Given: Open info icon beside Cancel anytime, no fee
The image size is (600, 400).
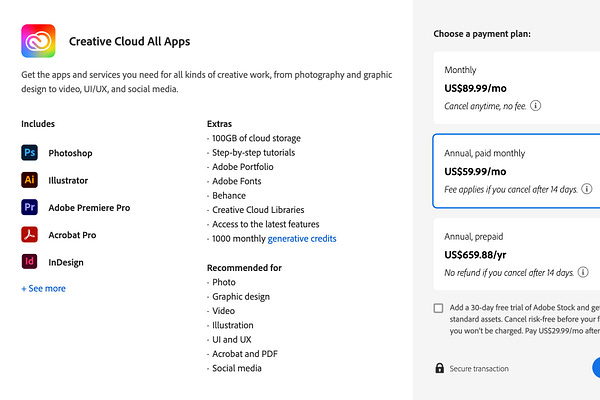Looking at the screenshot, I should click(536, 106).
